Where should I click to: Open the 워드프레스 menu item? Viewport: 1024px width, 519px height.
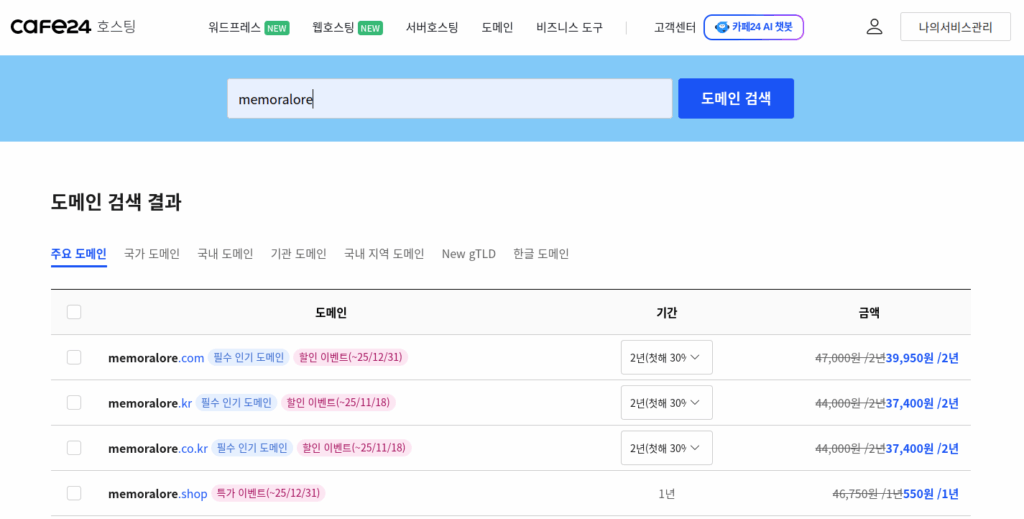pyautogui.click(x=234, y=27)
